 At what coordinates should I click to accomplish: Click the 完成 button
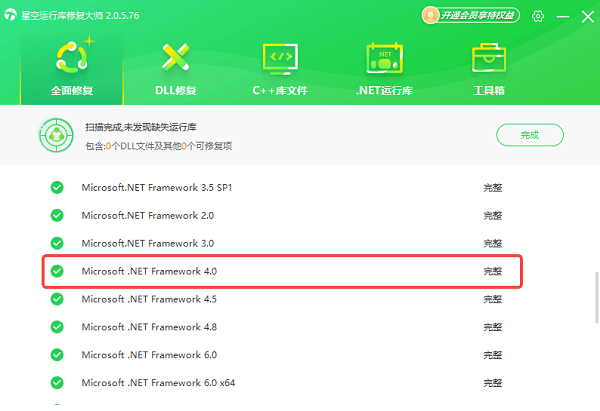coord(530,135)
